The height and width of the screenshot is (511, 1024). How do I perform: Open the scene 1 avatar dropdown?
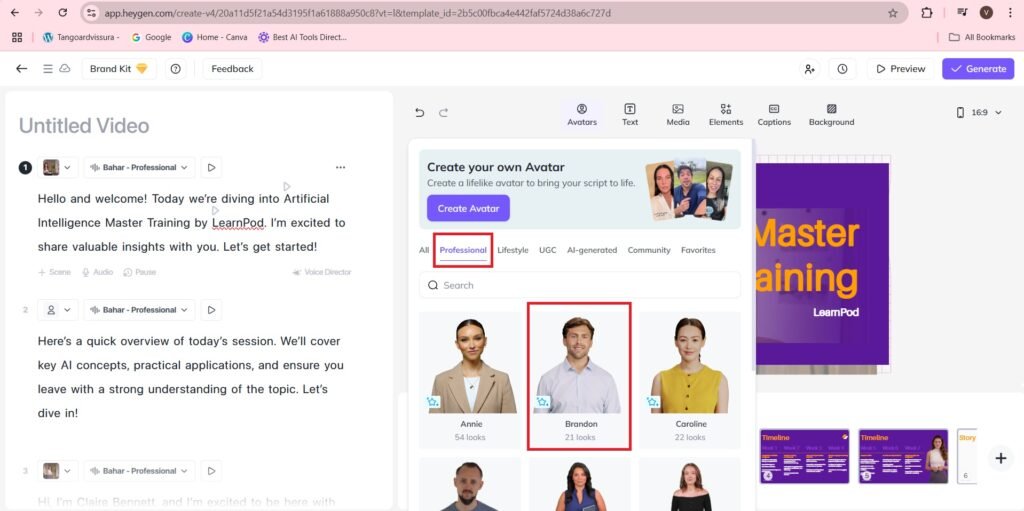pyautogui.click(x=57, y=167)
